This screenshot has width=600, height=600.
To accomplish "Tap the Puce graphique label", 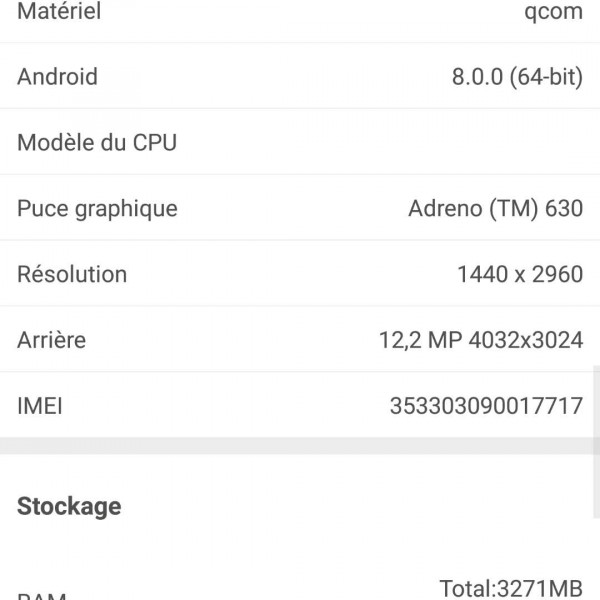I will point(97,209).
